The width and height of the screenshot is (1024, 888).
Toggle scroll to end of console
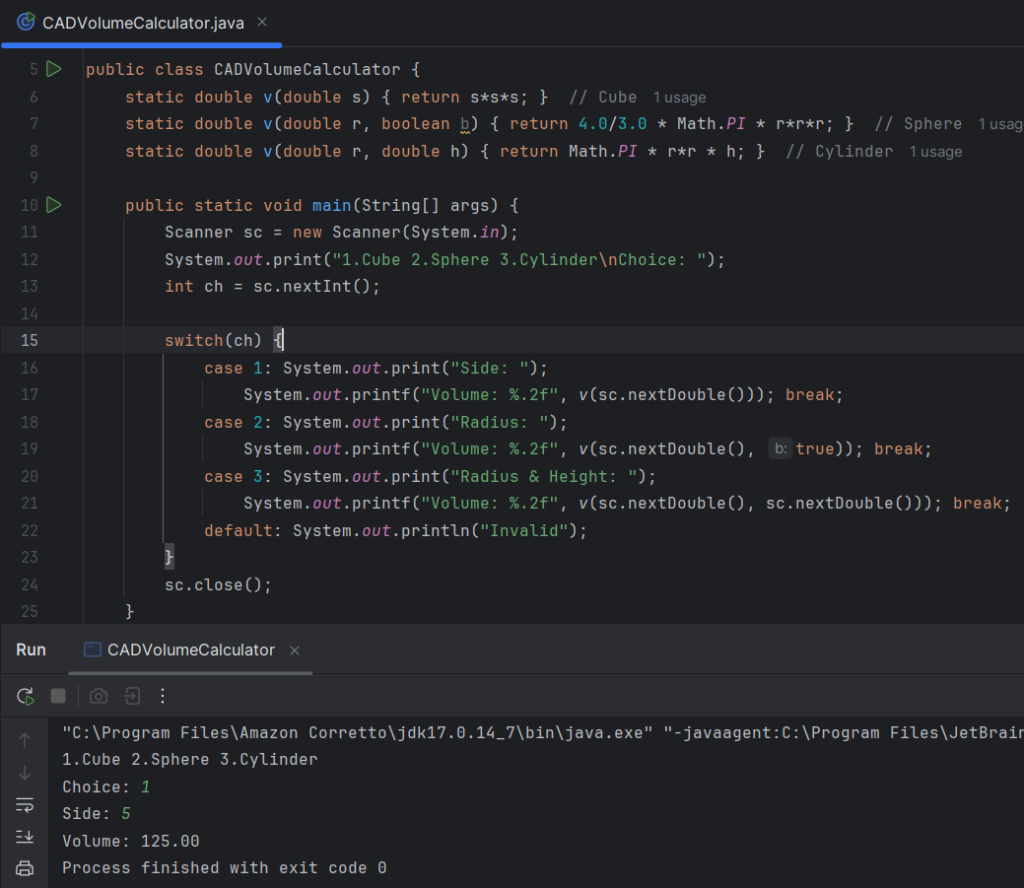25,837
